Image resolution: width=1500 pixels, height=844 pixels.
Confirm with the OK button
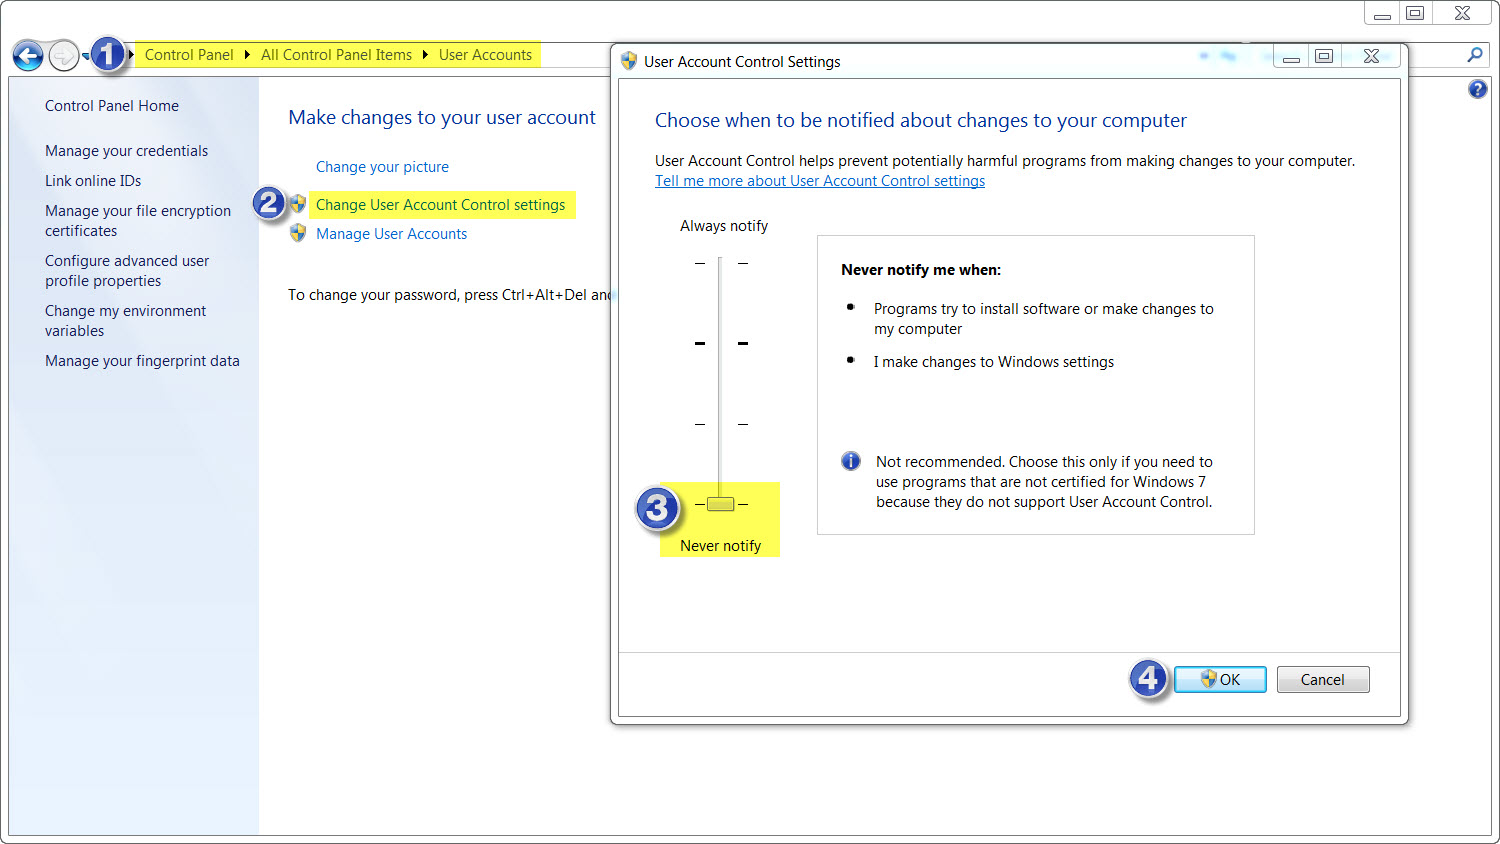click(1220, 680)
